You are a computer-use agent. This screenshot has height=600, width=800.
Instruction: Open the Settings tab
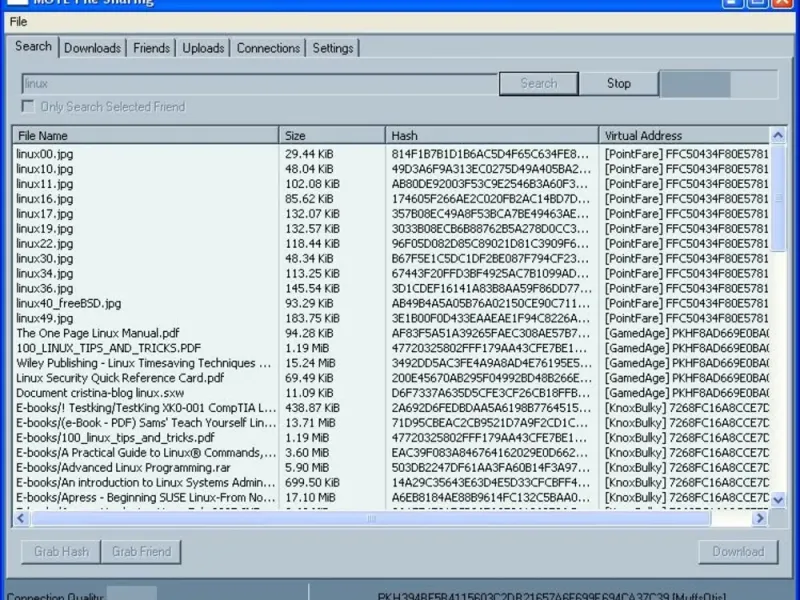333,48
